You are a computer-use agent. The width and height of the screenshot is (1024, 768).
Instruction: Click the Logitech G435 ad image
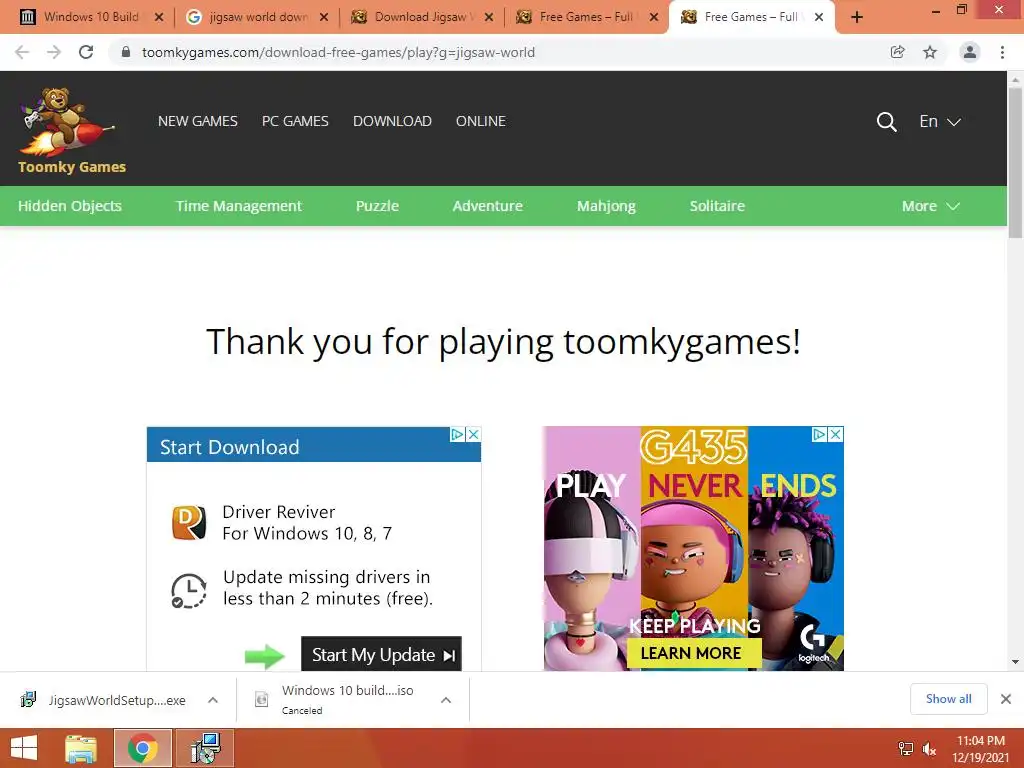click(x=694, y=549)
